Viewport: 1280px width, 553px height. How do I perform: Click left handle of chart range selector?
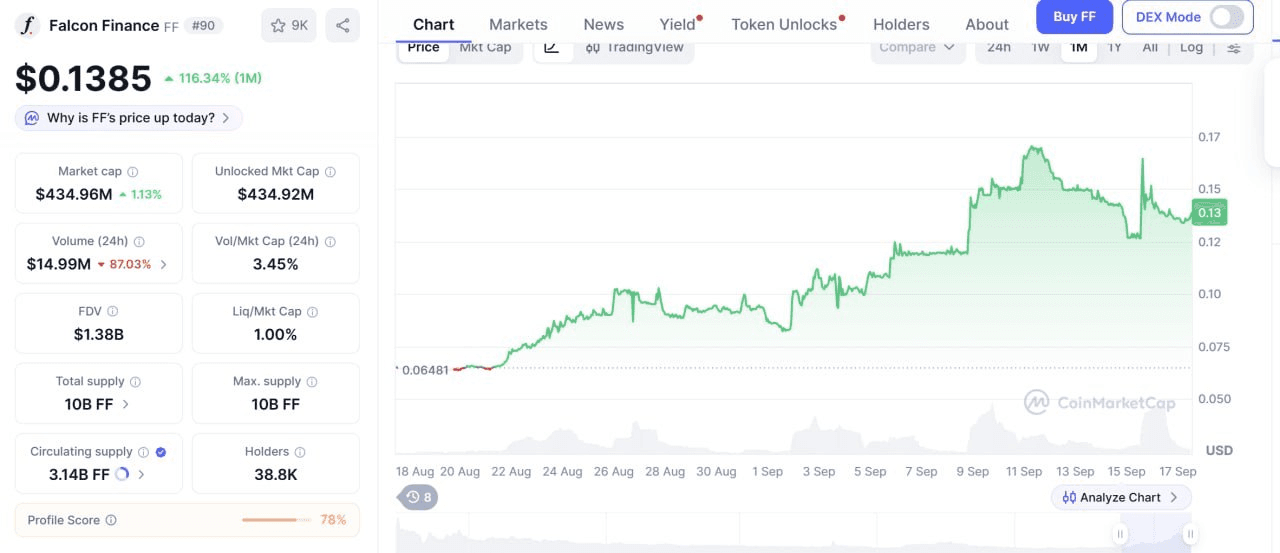(1121, 533)
